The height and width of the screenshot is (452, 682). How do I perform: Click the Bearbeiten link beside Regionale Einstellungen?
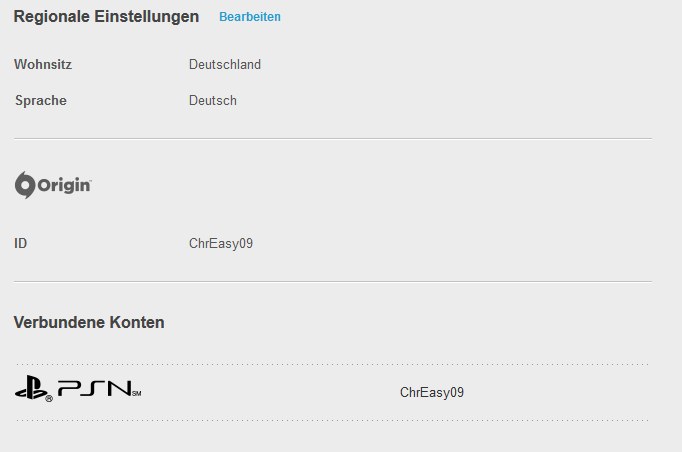point(250,17)
